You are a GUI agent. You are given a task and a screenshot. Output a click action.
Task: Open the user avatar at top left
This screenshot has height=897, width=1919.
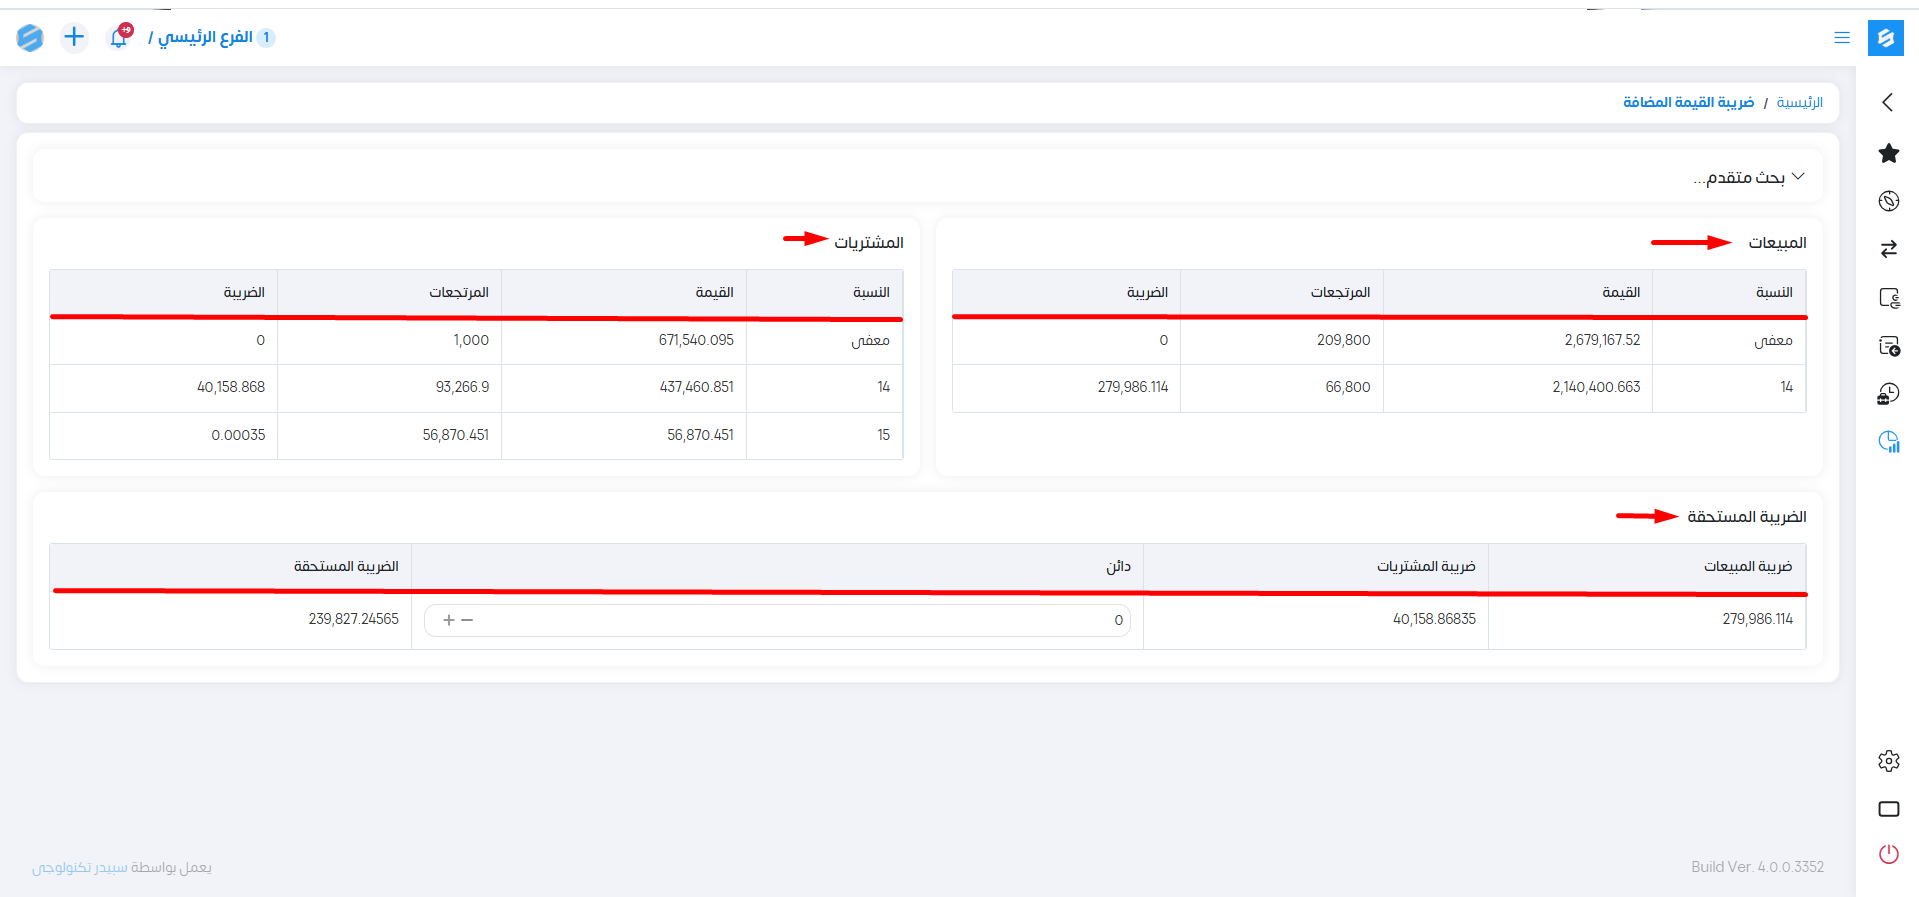click(x=30, y=38)
